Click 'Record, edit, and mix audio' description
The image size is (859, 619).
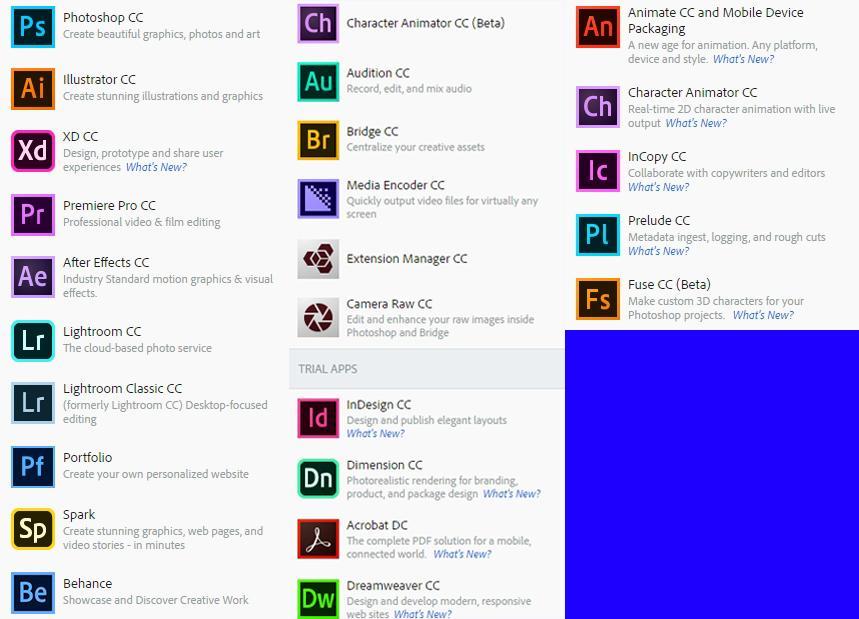pos(409,89)
